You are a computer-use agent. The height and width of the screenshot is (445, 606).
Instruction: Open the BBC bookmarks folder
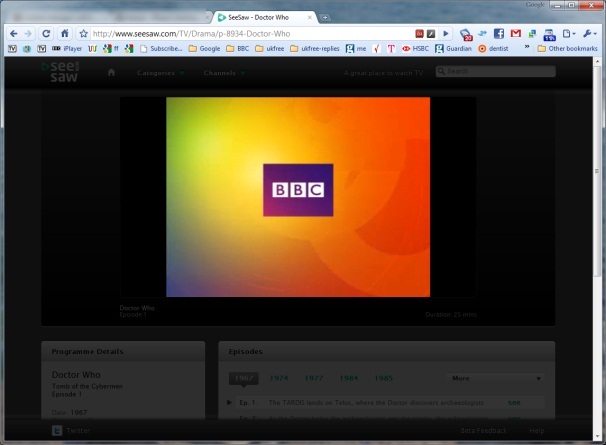238,49
